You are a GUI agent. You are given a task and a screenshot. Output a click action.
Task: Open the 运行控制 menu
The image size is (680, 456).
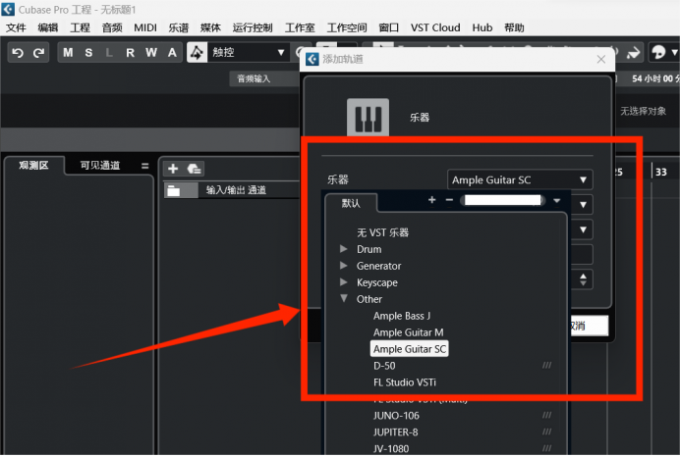coord(252,28)
